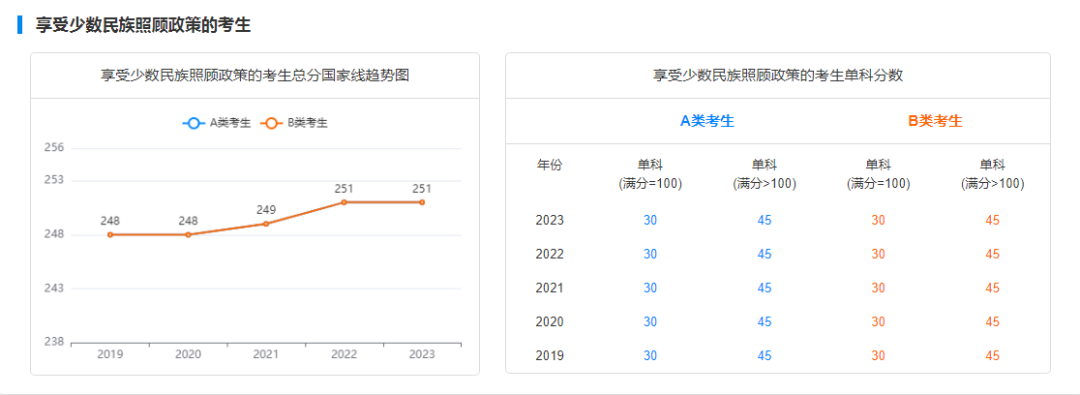
Task: Click the 249 value label on the chart
Action: [x=266, y=210]
